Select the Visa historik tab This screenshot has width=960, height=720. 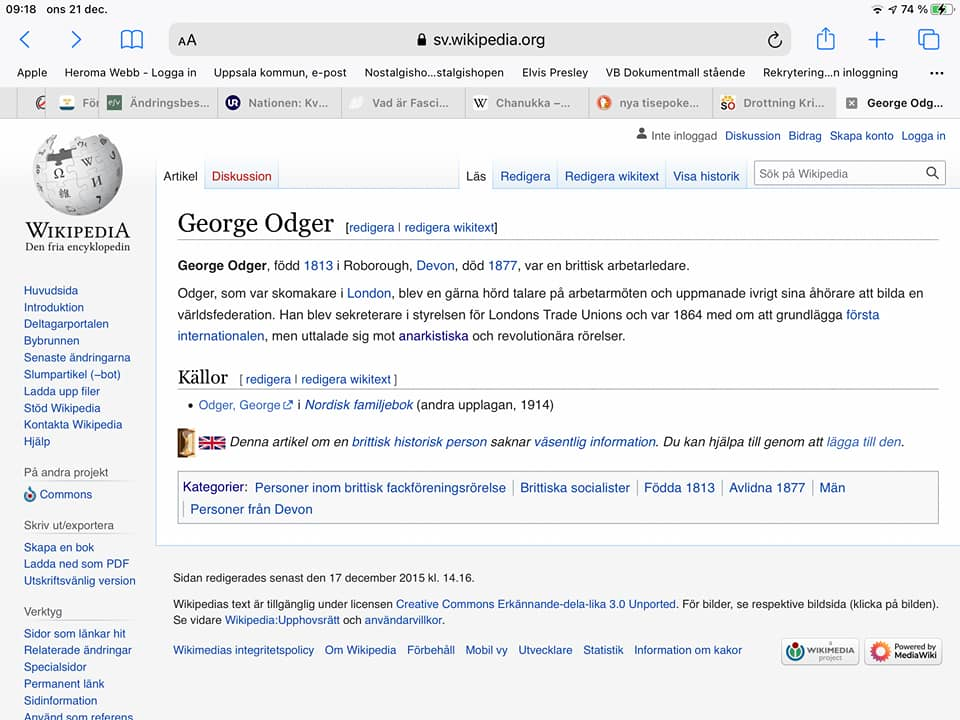706,176
